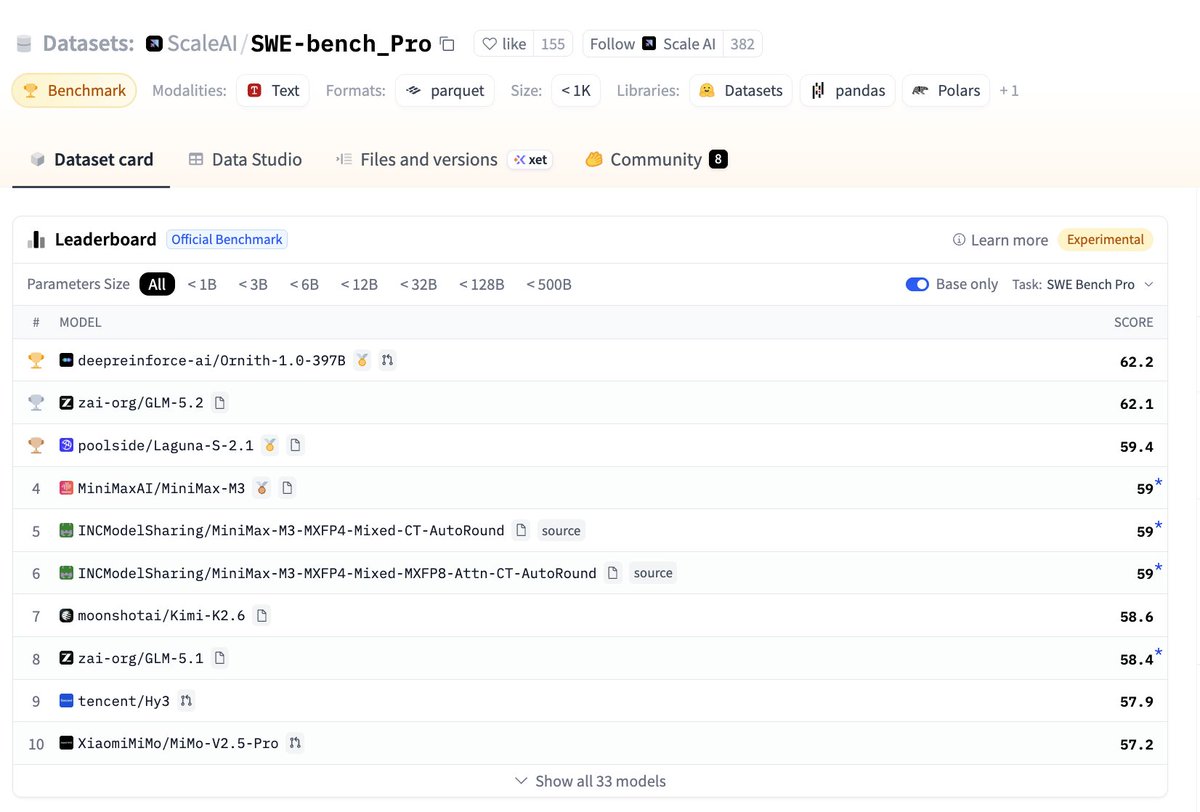Click bronze medal icon beside MiniMax-M3
Viewport: 1200px width, 812px height.
click(x=262, y=488)
